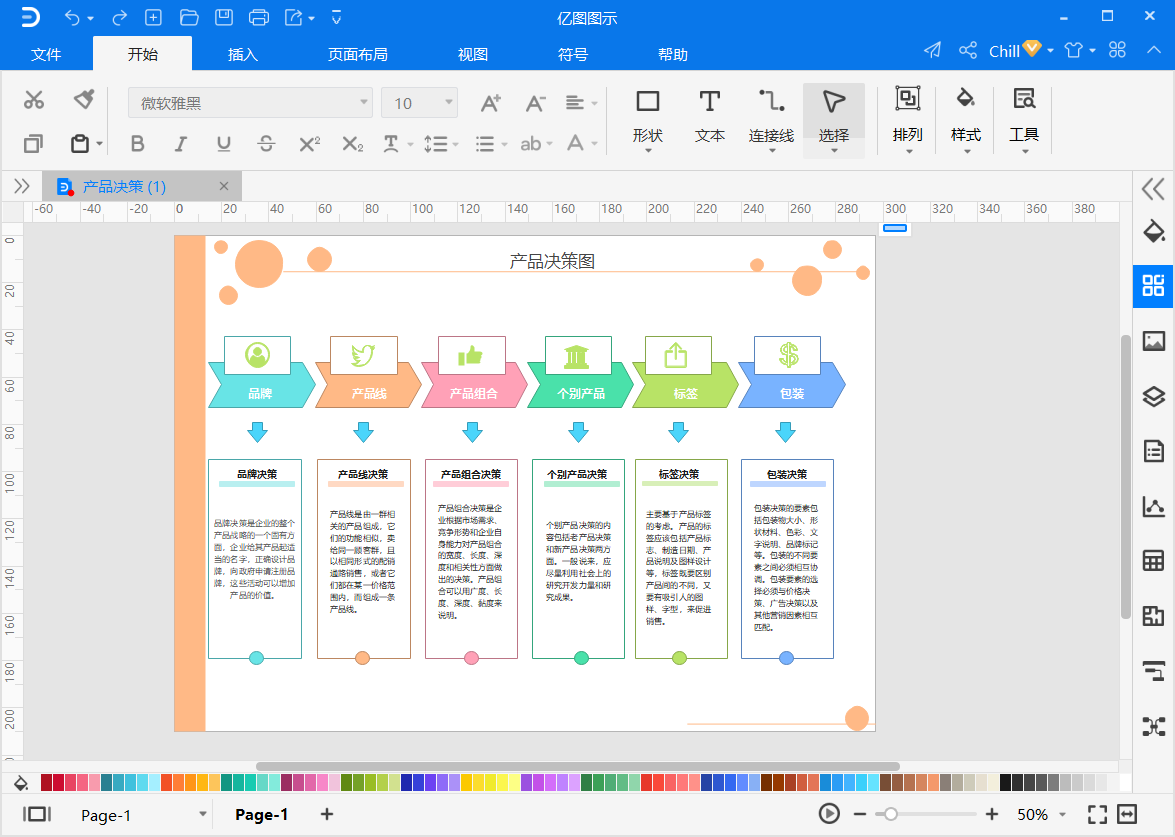Switch to the 插入 ribbon tab
Image resolution: width=1175 pixels, height=837 pixels.
(x=243, y=54)
